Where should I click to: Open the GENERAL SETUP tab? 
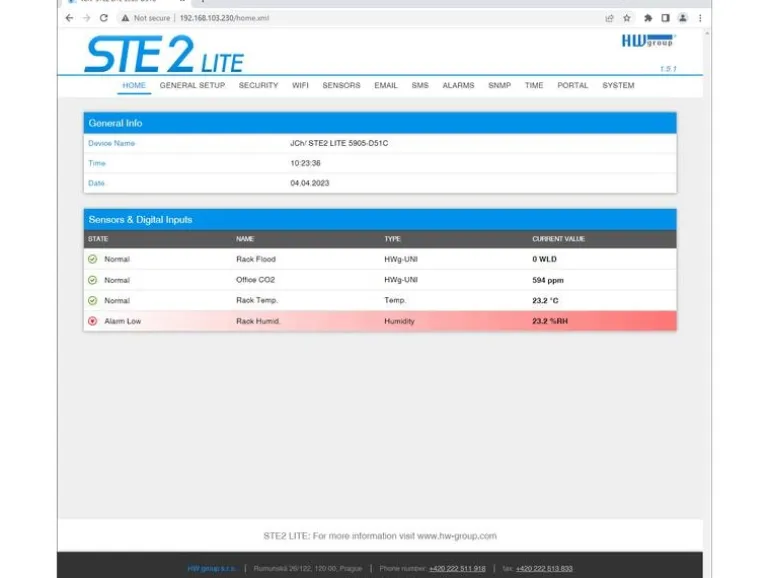tap(192, 85)
